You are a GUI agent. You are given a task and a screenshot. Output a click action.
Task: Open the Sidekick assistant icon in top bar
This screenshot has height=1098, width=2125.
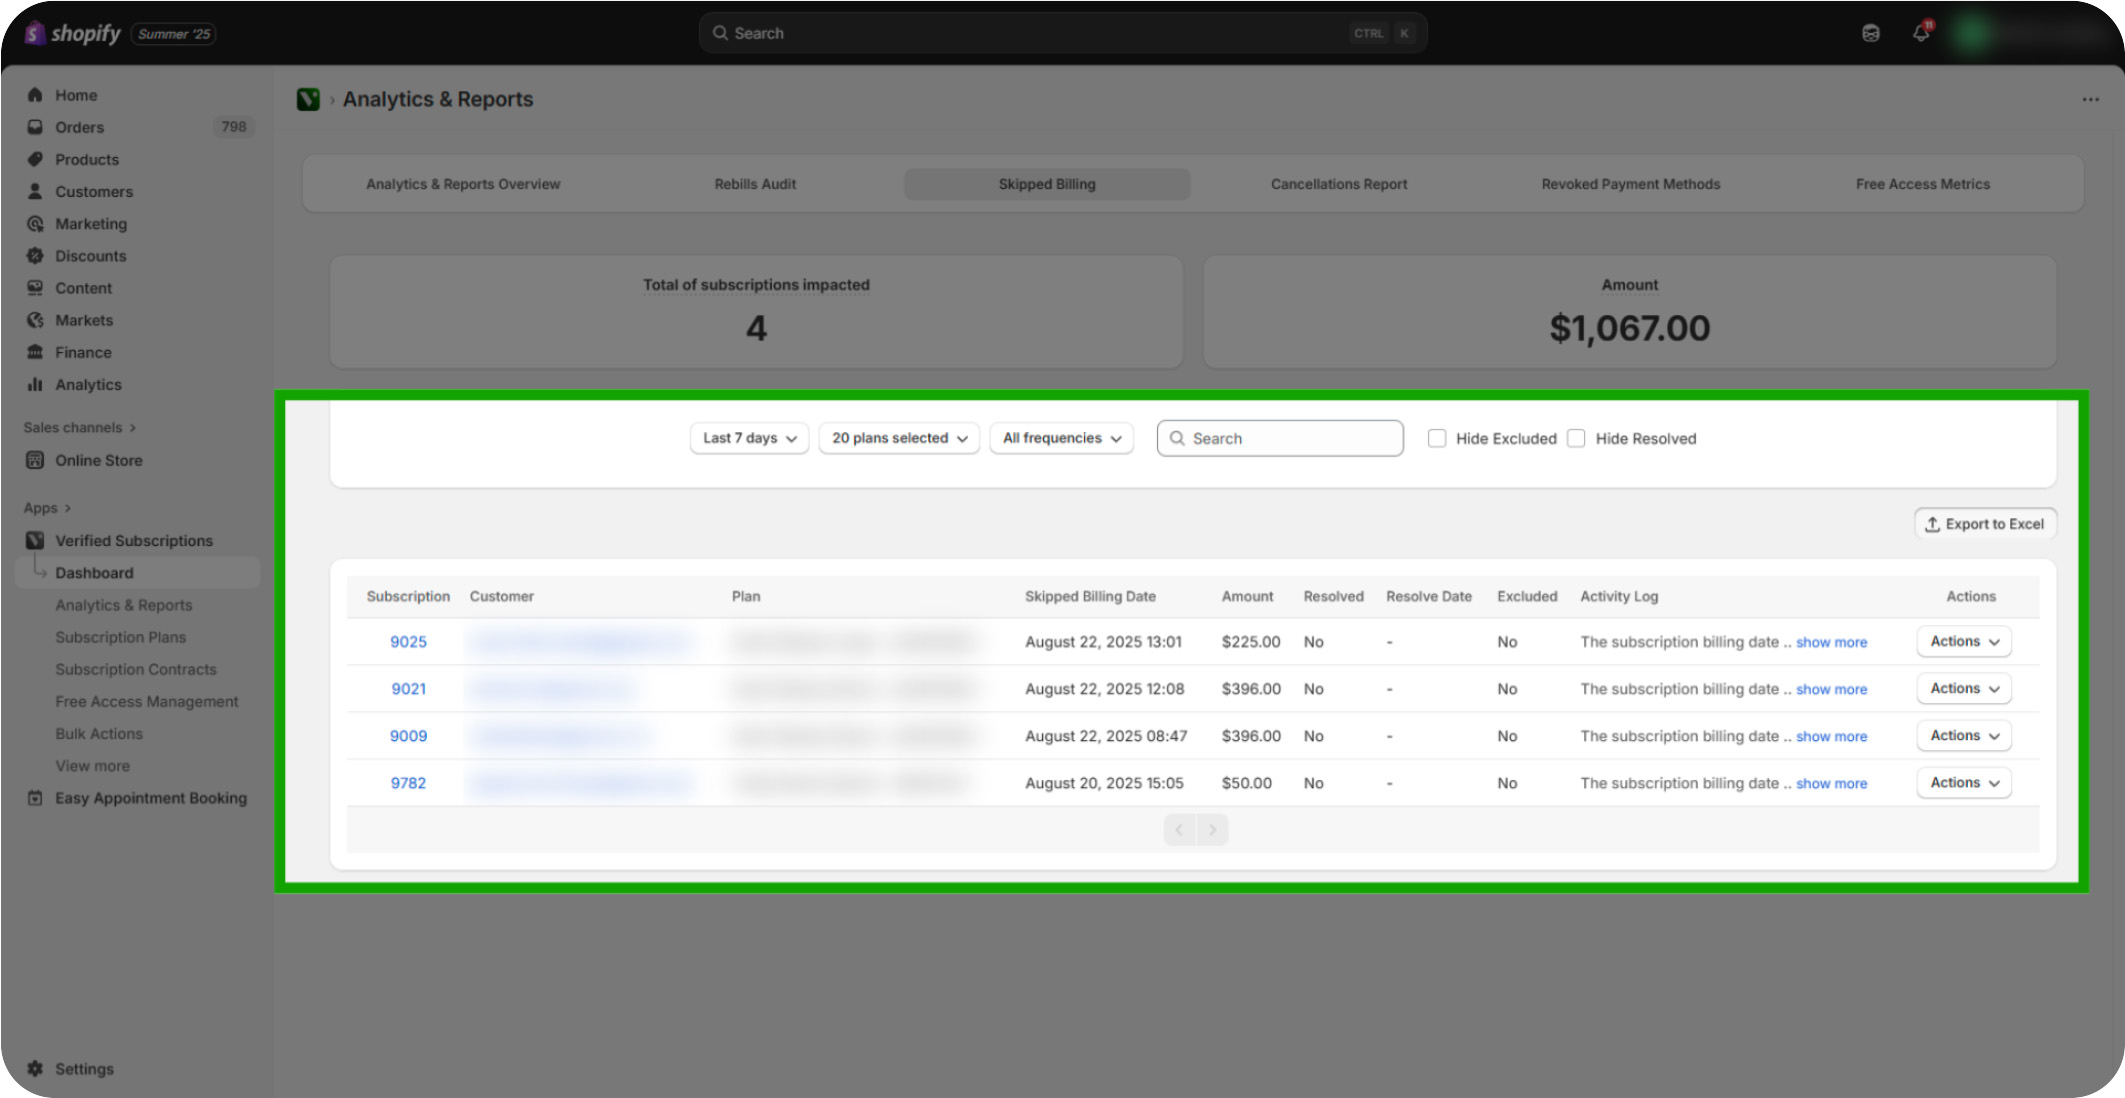coord(1870,33)
